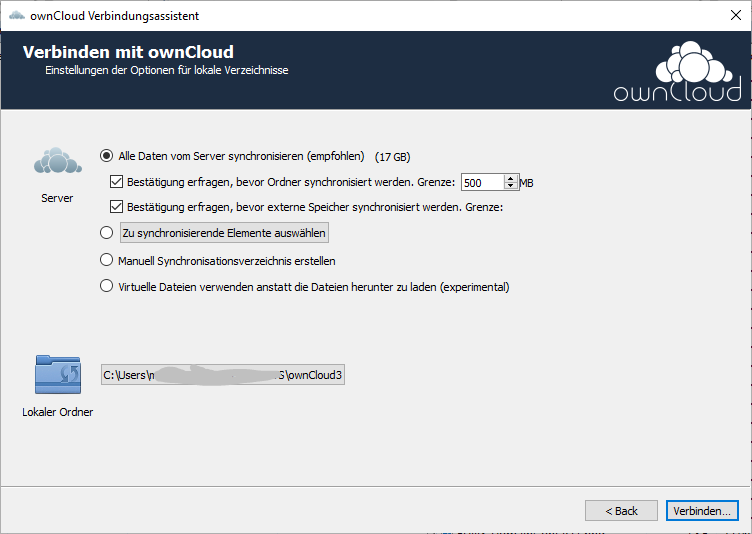The width and height of the screenshot is (752, 534).
Task: Select radio button beside the "Elemente auswählen" button
Action: tap(107, 233)
